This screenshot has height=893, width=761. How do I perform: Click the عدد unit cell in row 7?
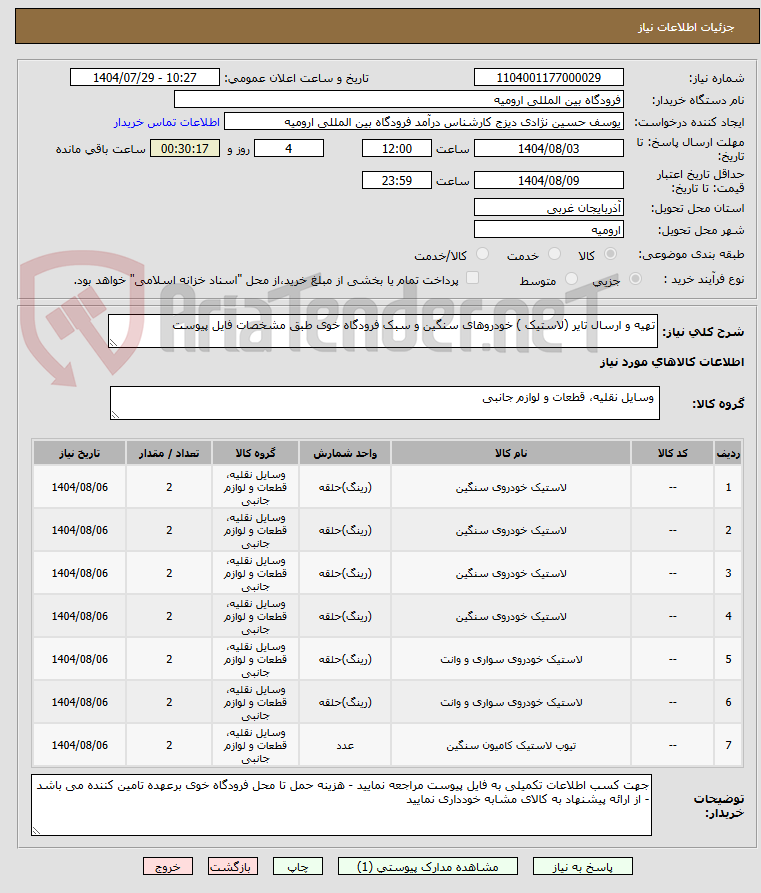tap(345, 745)
